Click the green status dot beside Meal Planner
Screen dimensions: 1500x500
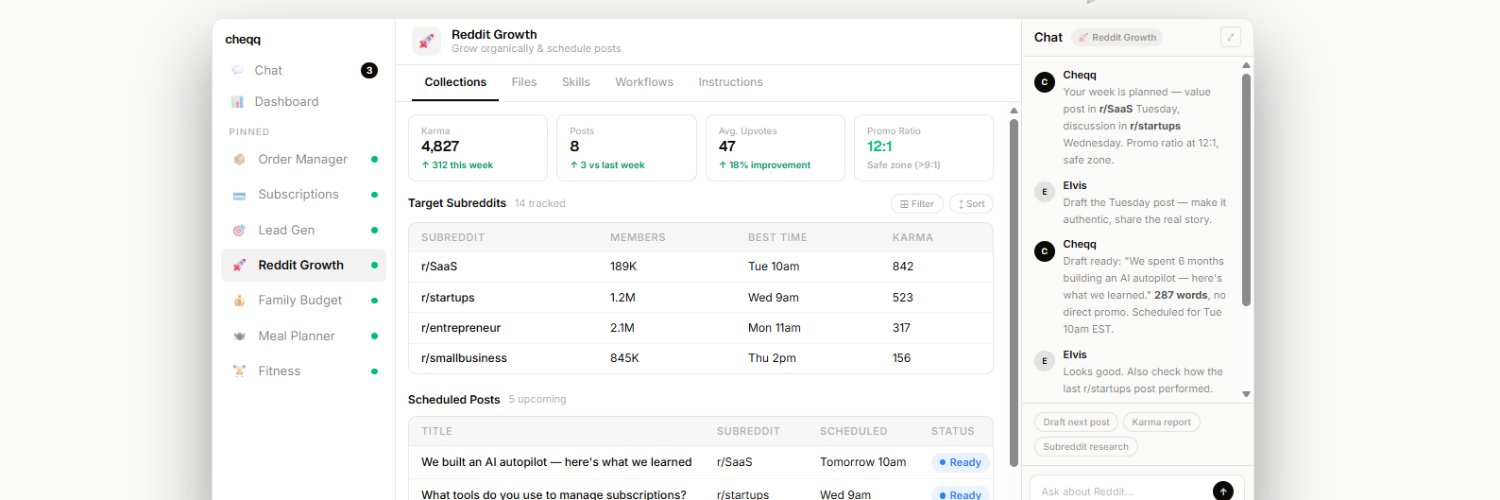374,336
